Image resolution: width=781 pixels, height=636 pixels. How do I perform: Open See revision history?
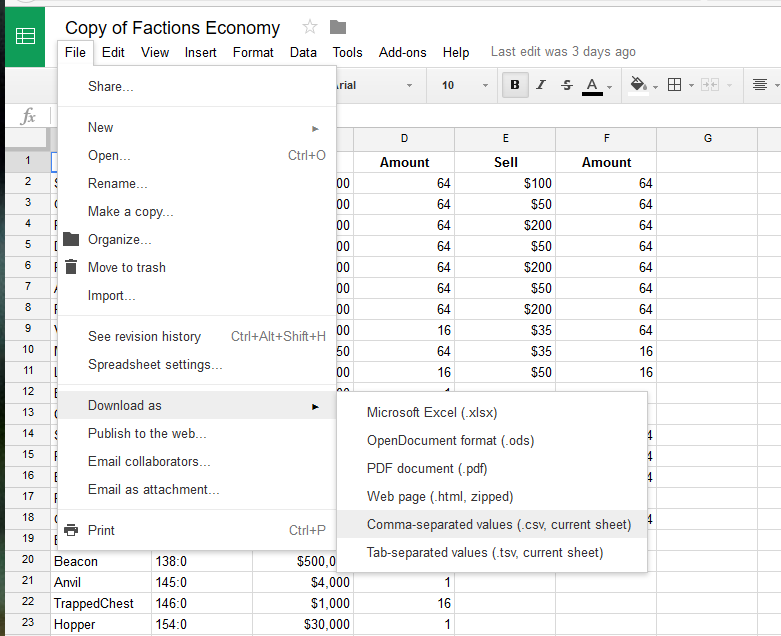[x=197, y=336]
